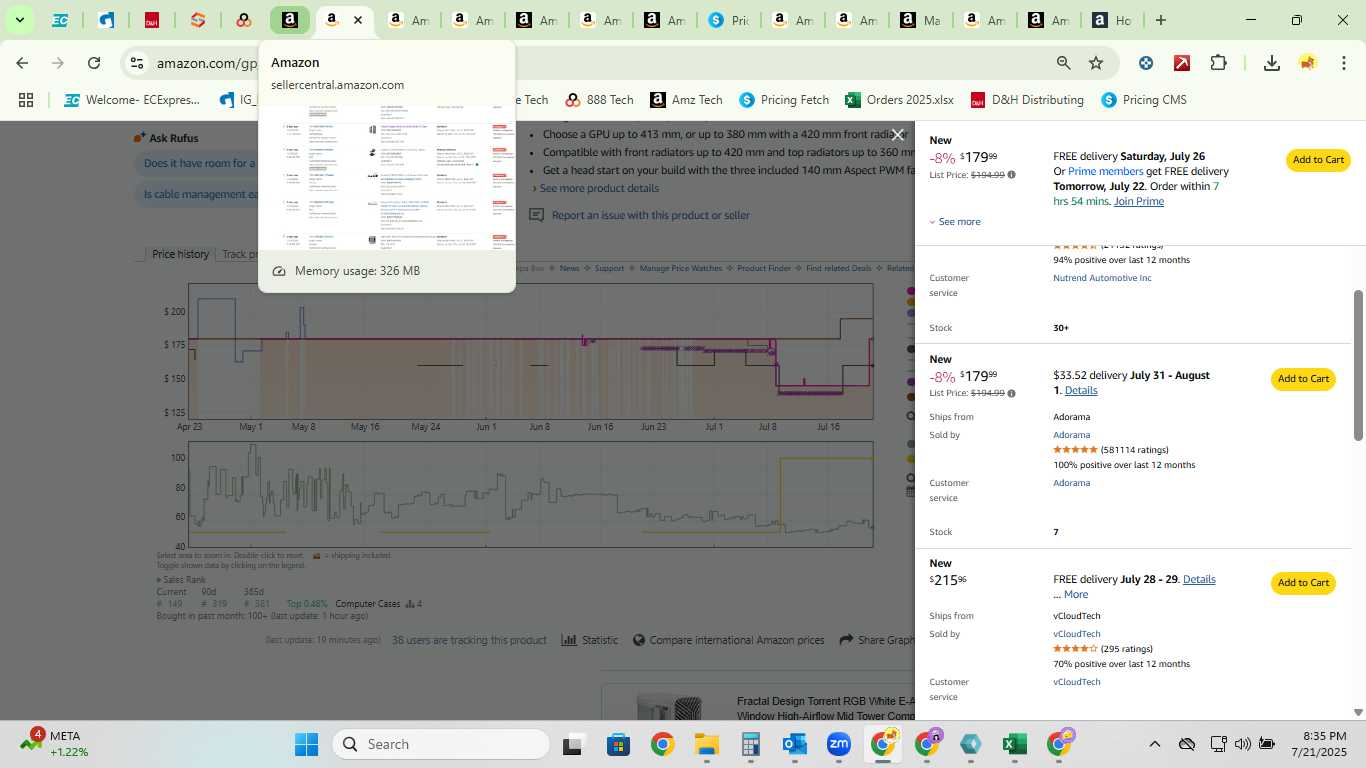This screenshot has width=1366, height=768.
Task: Open the Amz Tech bookmark
Action: point(686,100)
